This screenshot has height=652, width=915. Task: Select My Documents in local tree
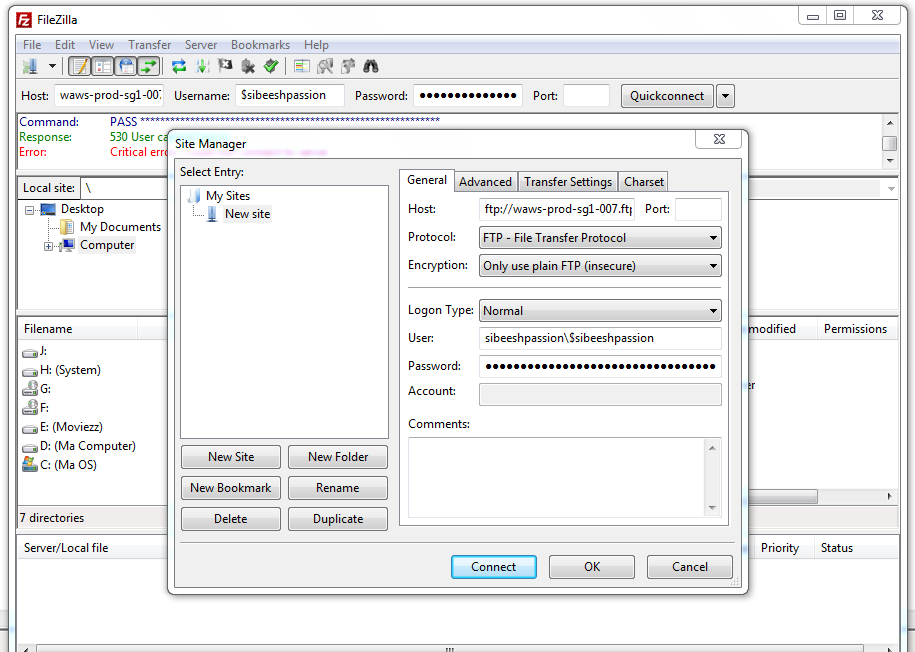[x=120, y=227]
